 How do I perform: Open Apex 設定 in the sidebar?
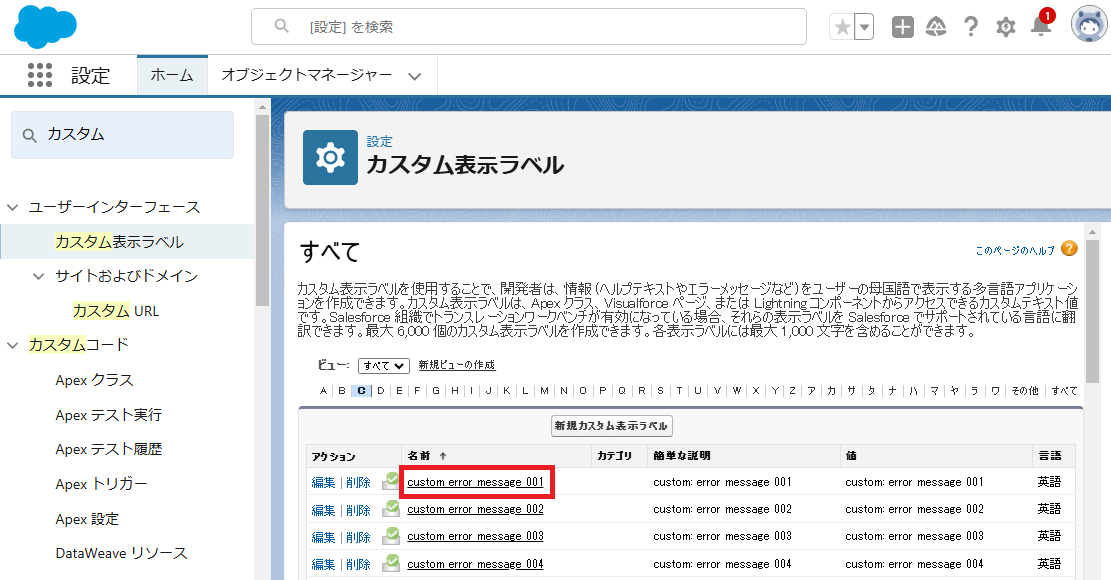coord(87,519)
